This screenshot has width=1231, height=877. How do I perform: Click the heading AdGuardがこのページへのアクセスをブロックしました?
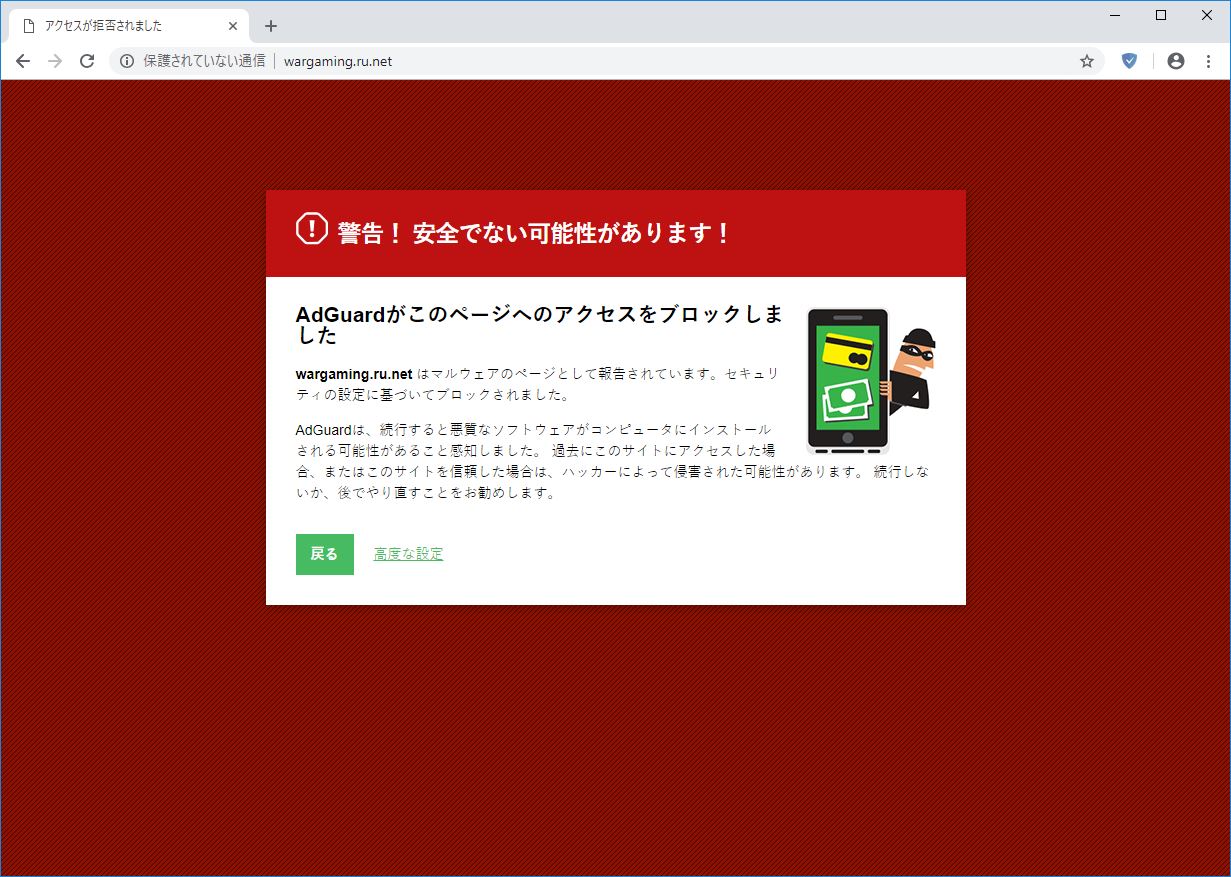click(539, 325)
